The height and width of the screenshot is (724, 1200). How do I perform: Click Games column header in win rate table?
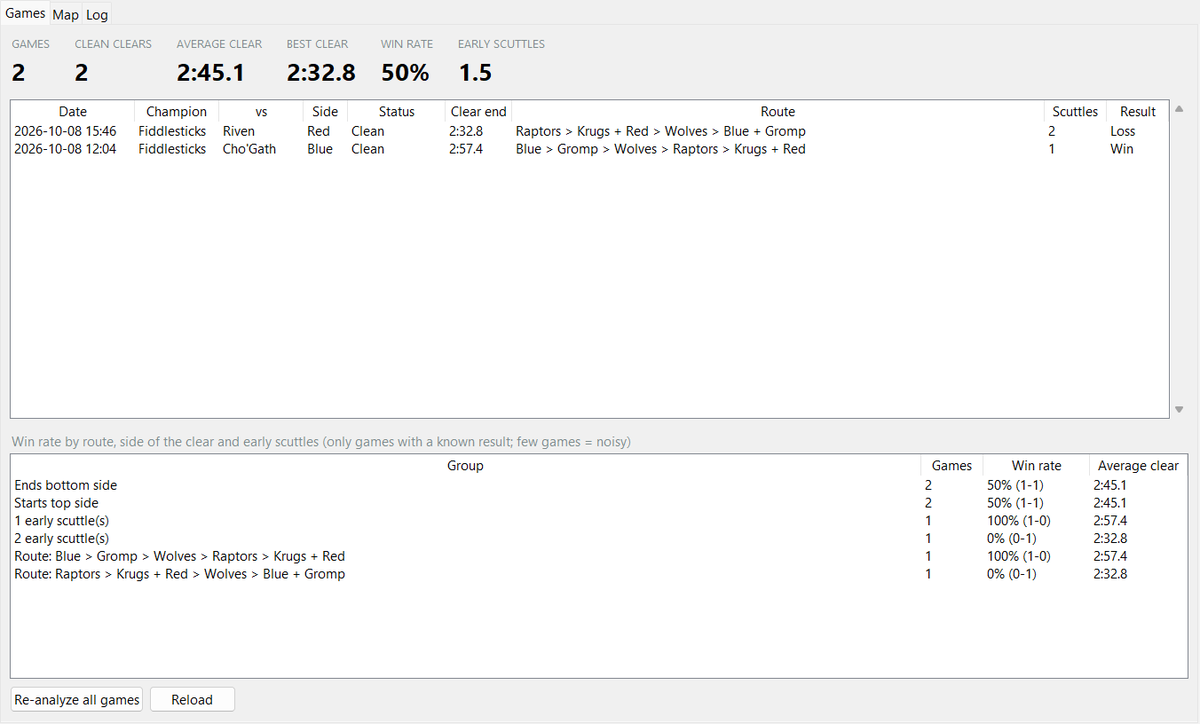tap(951, 466)
